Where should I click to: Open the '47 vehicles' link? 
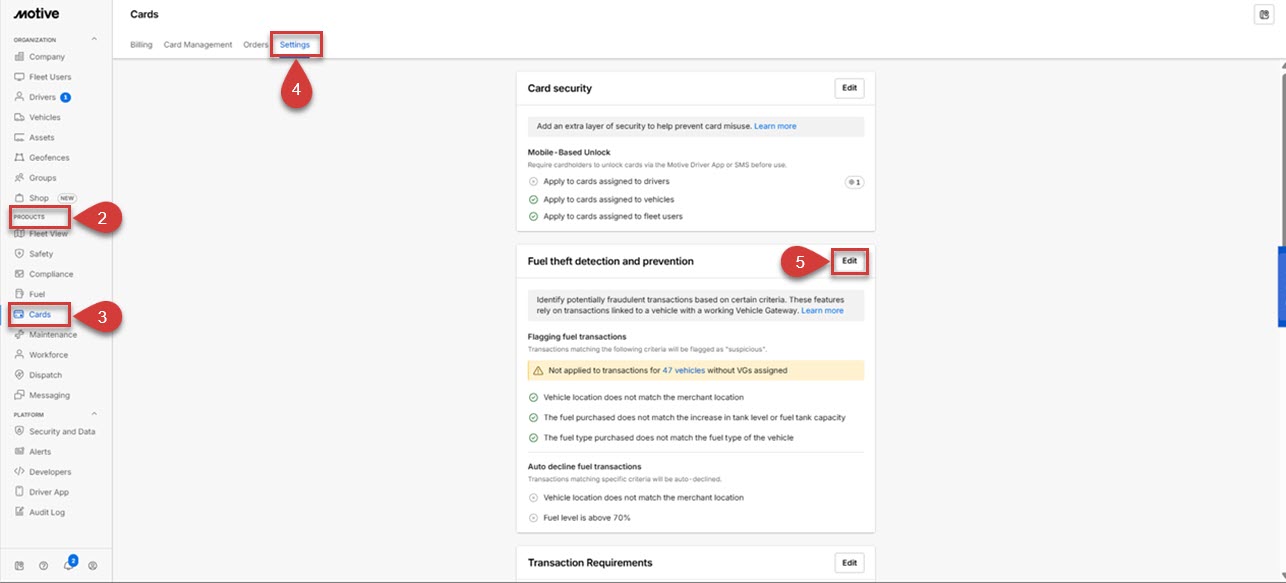pos(683,370)
